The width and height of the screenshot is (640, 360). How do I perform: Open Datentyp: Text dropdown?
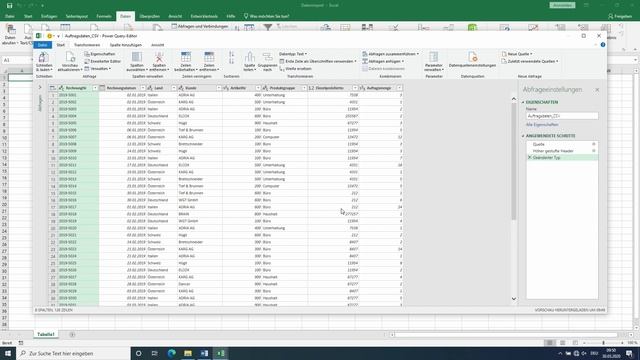[293, 54]
